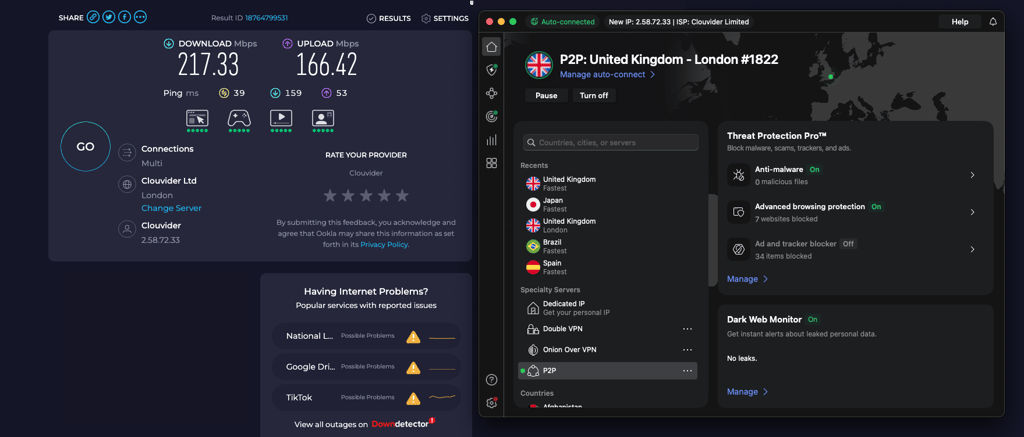The image size is (1024, 437).
Task: Click the Help button in NordVPN
Action: coord(960,22)
